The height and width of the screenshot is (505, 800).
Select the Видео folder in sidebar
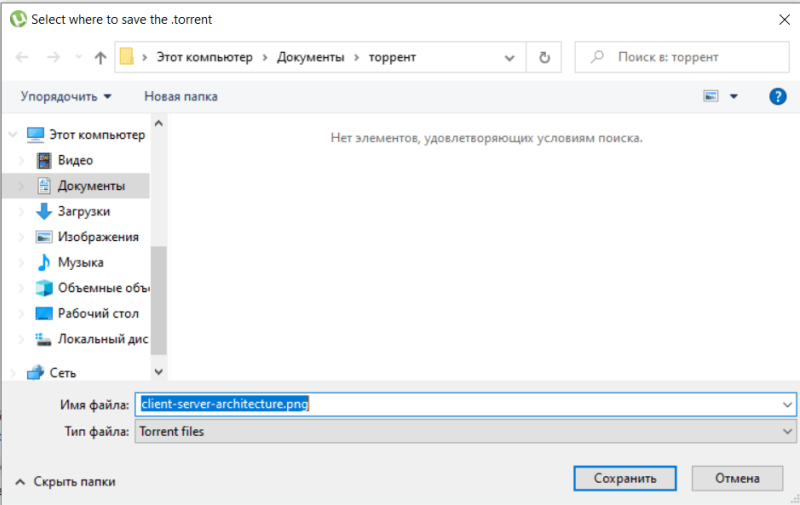[75, 160]
